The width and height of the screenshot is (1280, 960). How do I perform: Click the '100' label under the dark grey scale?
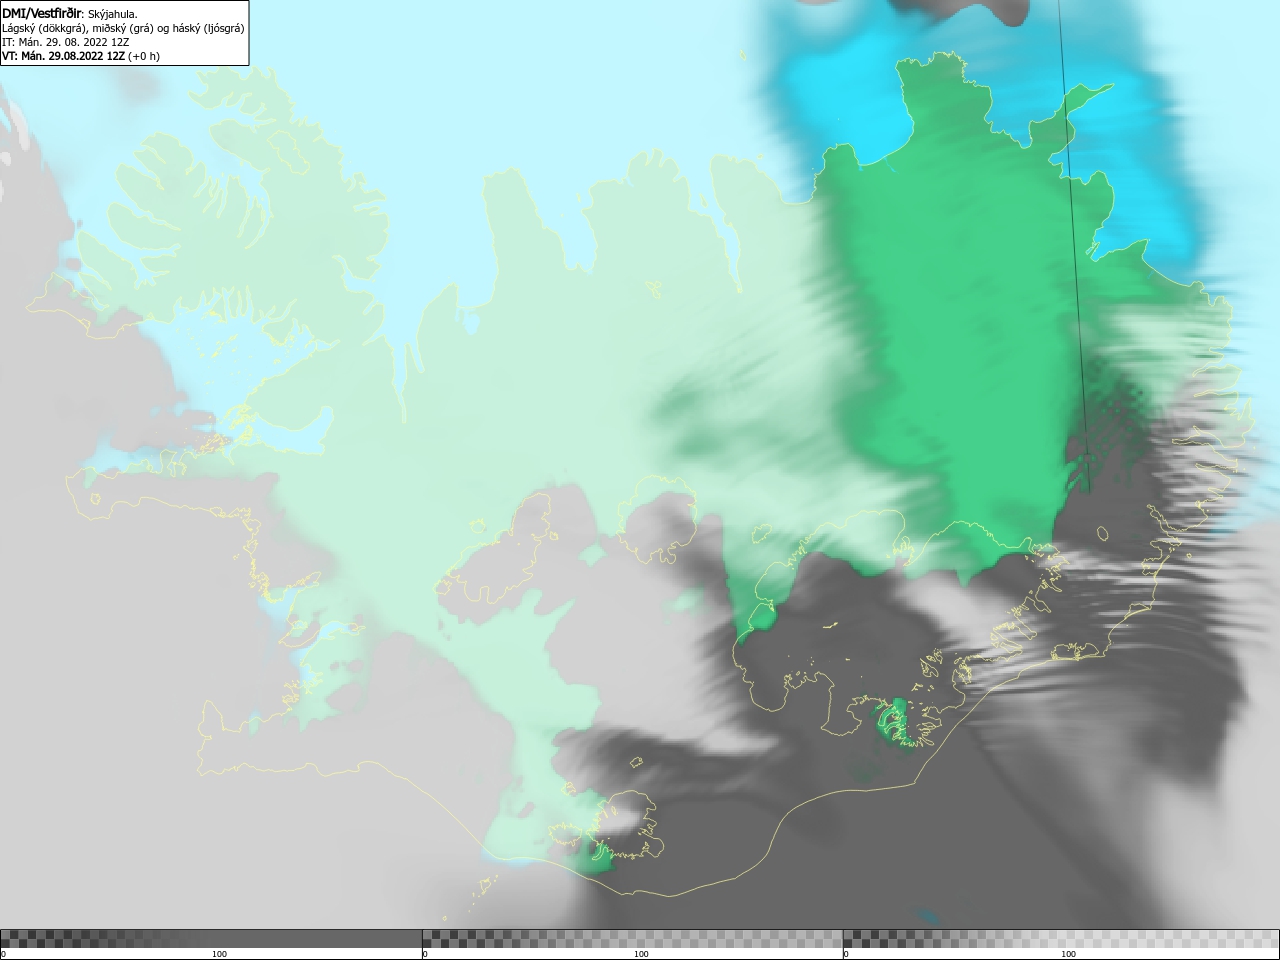pyautogui.click(x=219, y=954)
